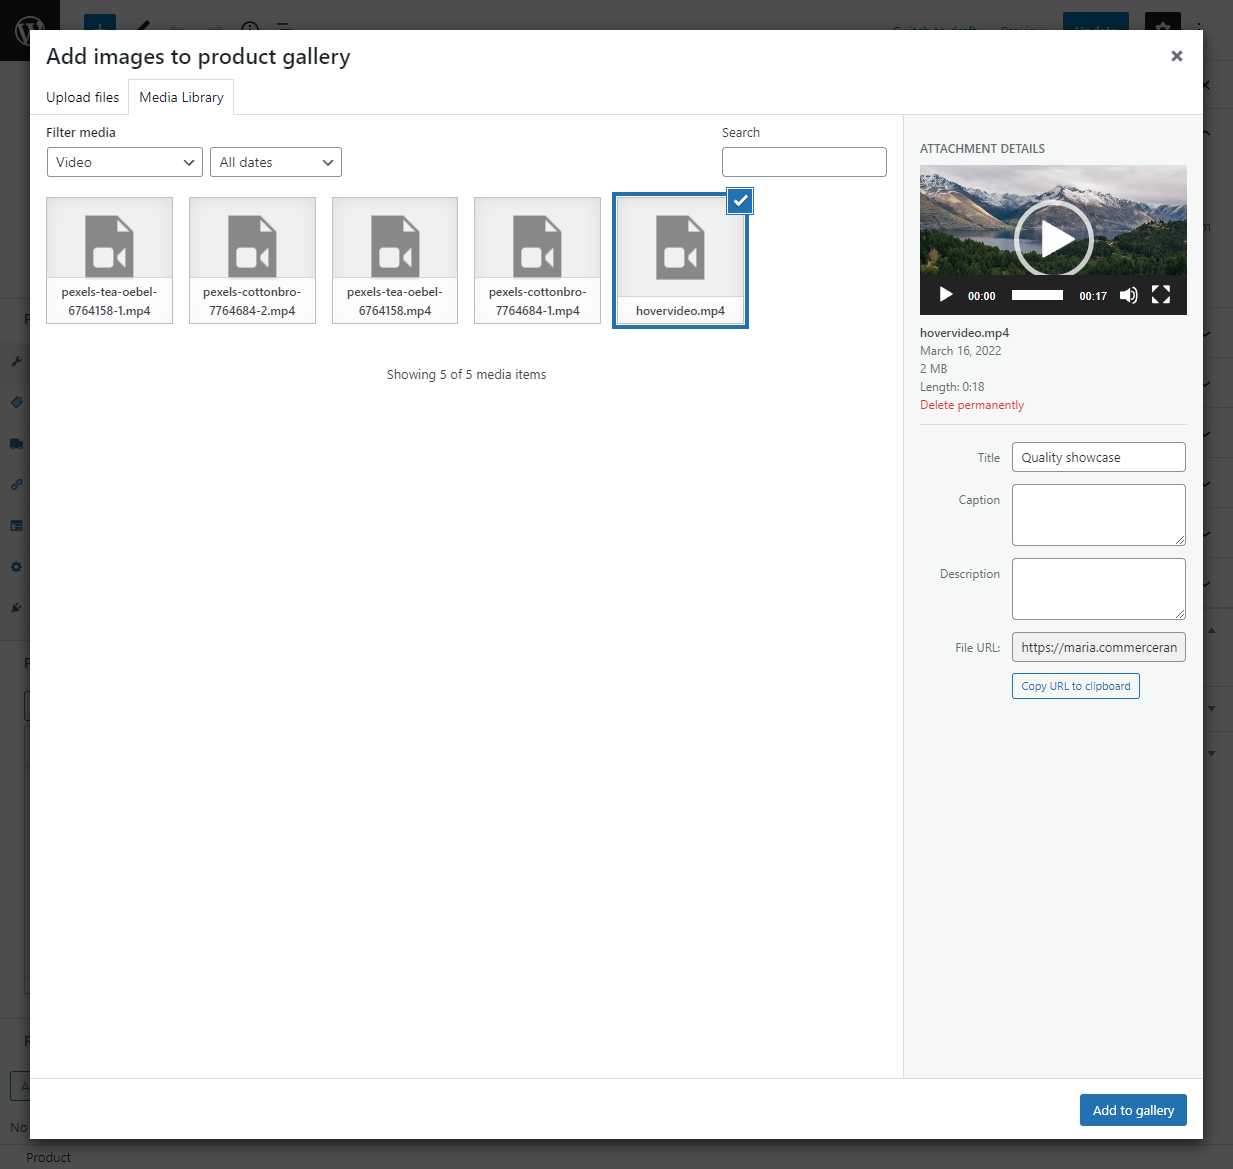Click the File URL field
The width and height of the screenshot is (1233, 1169).
[1099, 647]
